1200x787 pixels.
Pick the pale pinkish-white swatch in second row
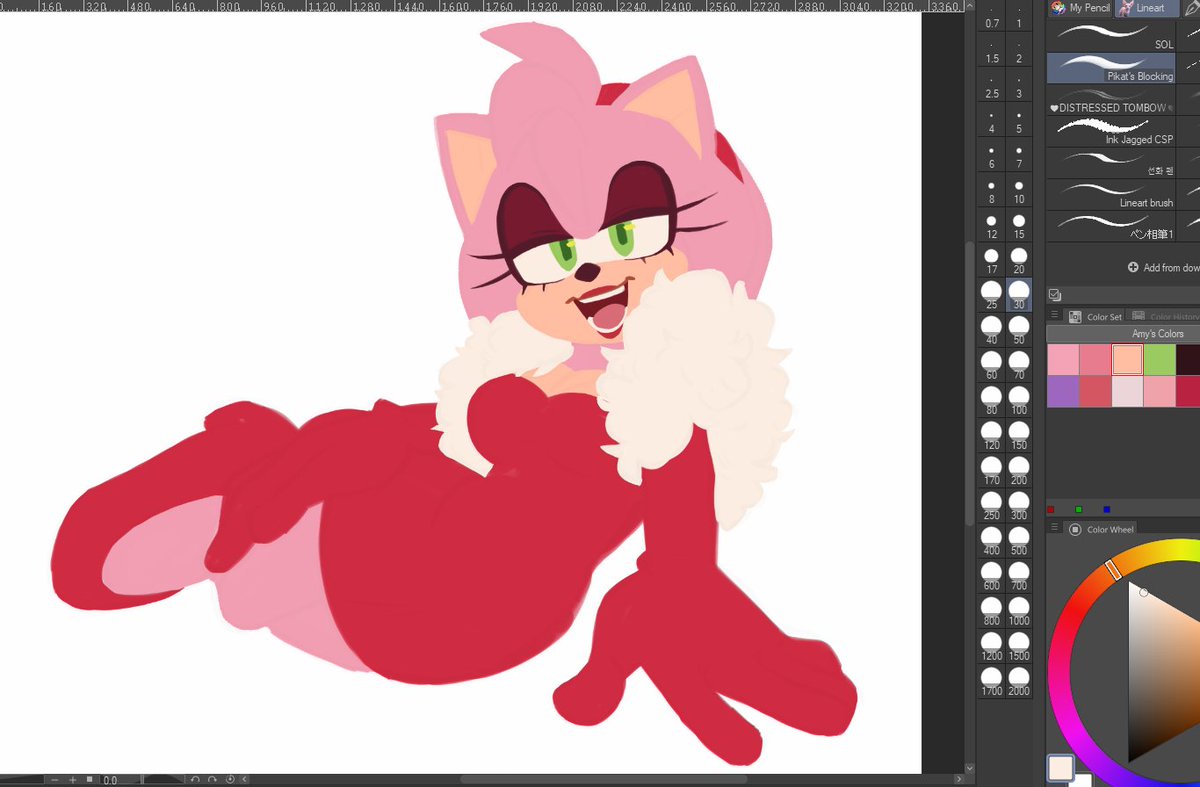pos(1127,391)
